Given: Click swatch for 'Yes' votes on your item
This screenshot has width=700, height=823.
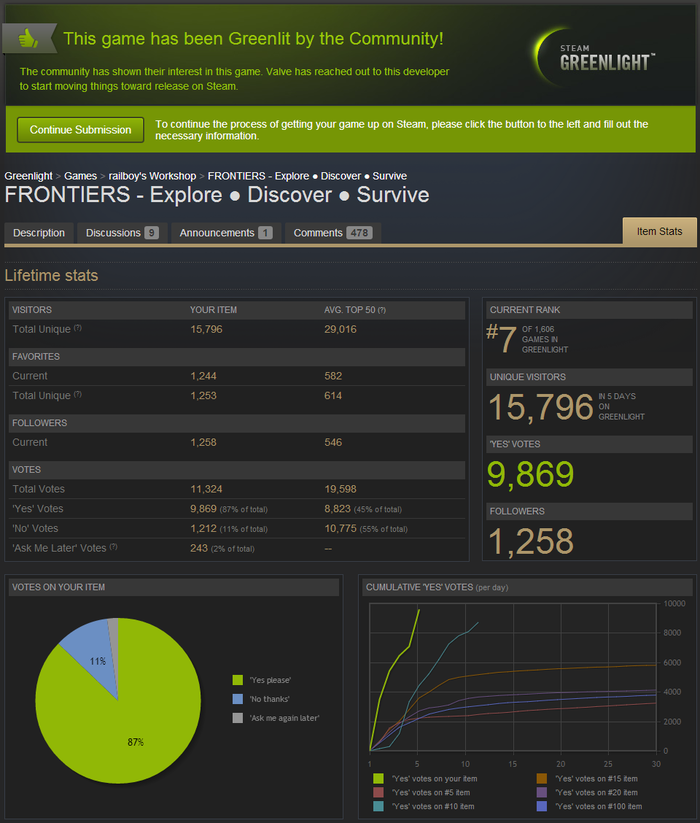Looking at the screenshot, I should (378, 778).
